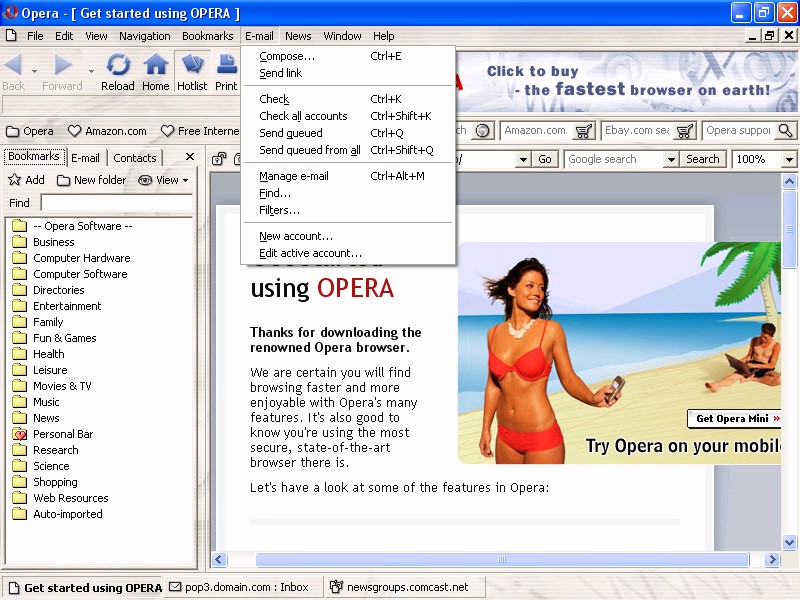Switch to the E-mail hotlist tab

(85, 158)
